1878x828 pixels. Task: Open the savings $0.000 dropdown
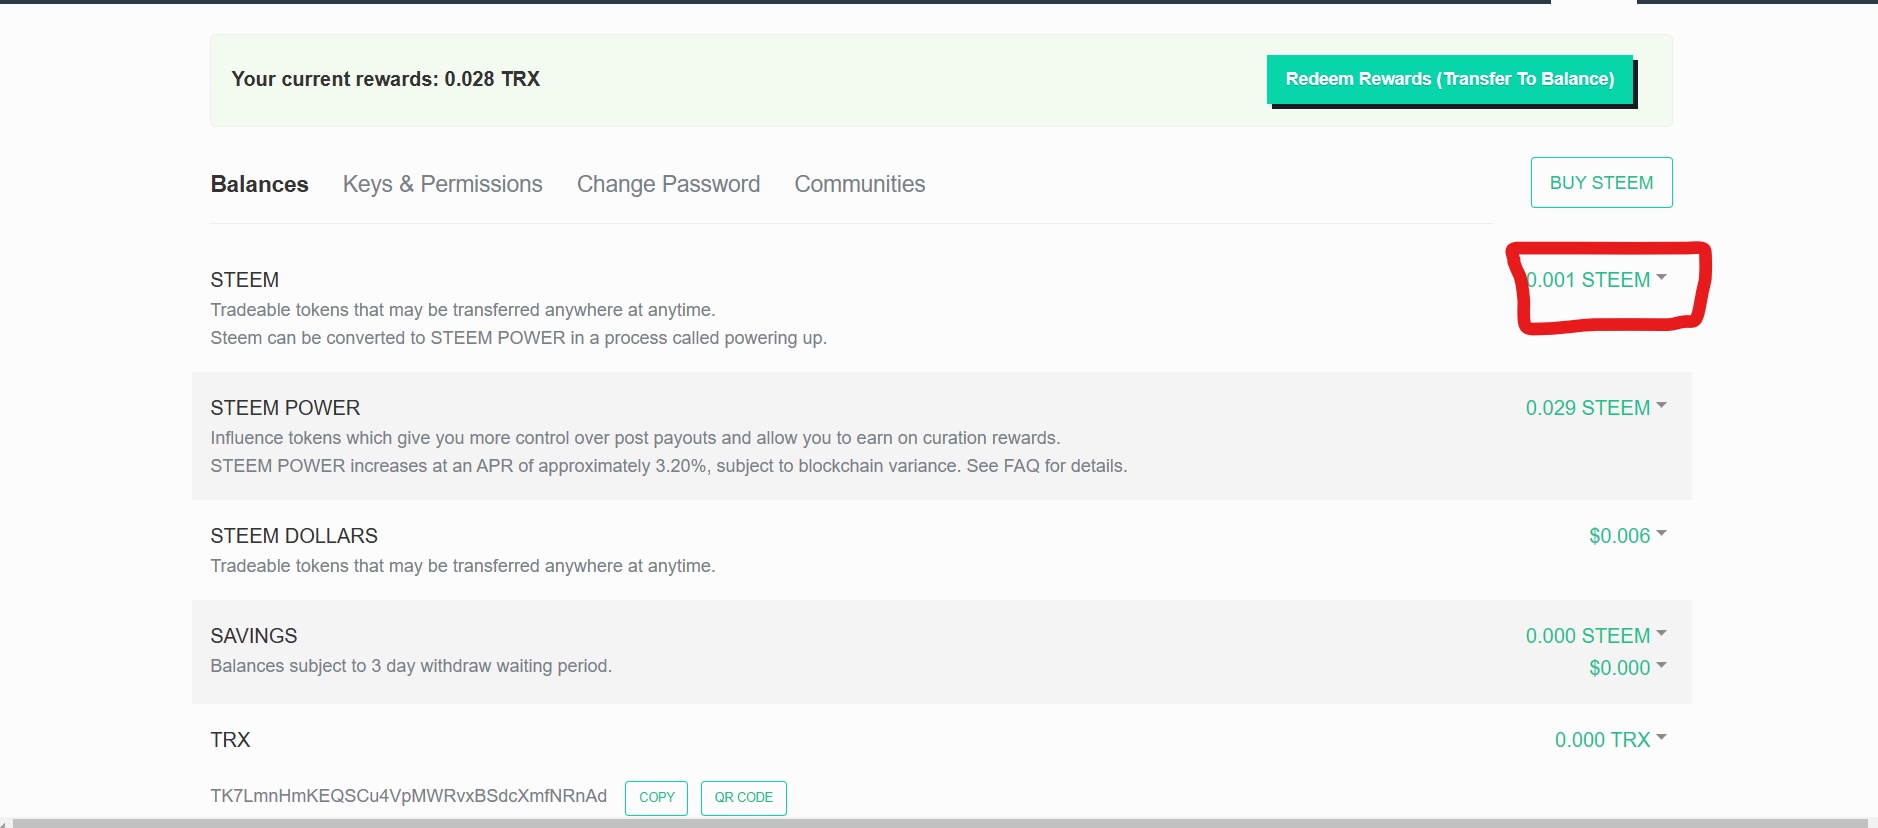click(x=1628, y=668)
